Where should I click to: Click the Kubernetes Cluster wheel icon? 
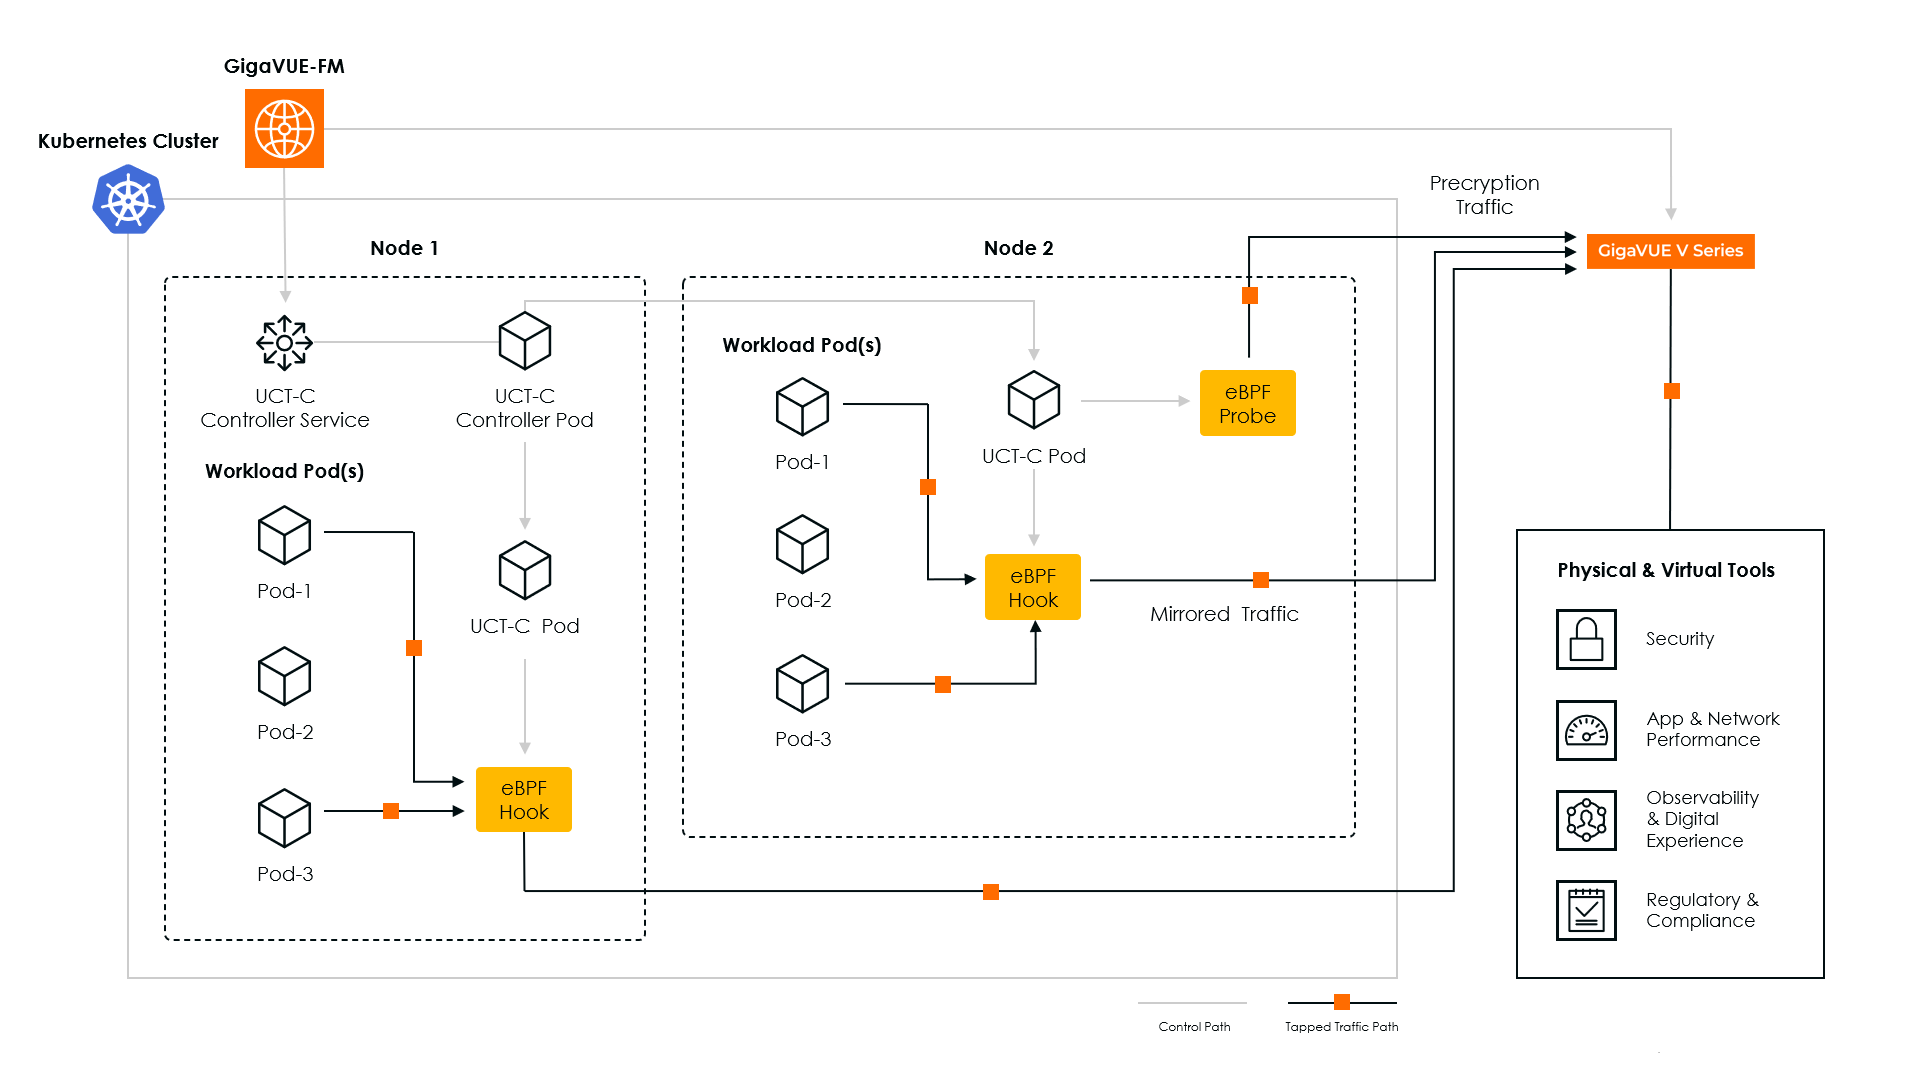(128, 200)
